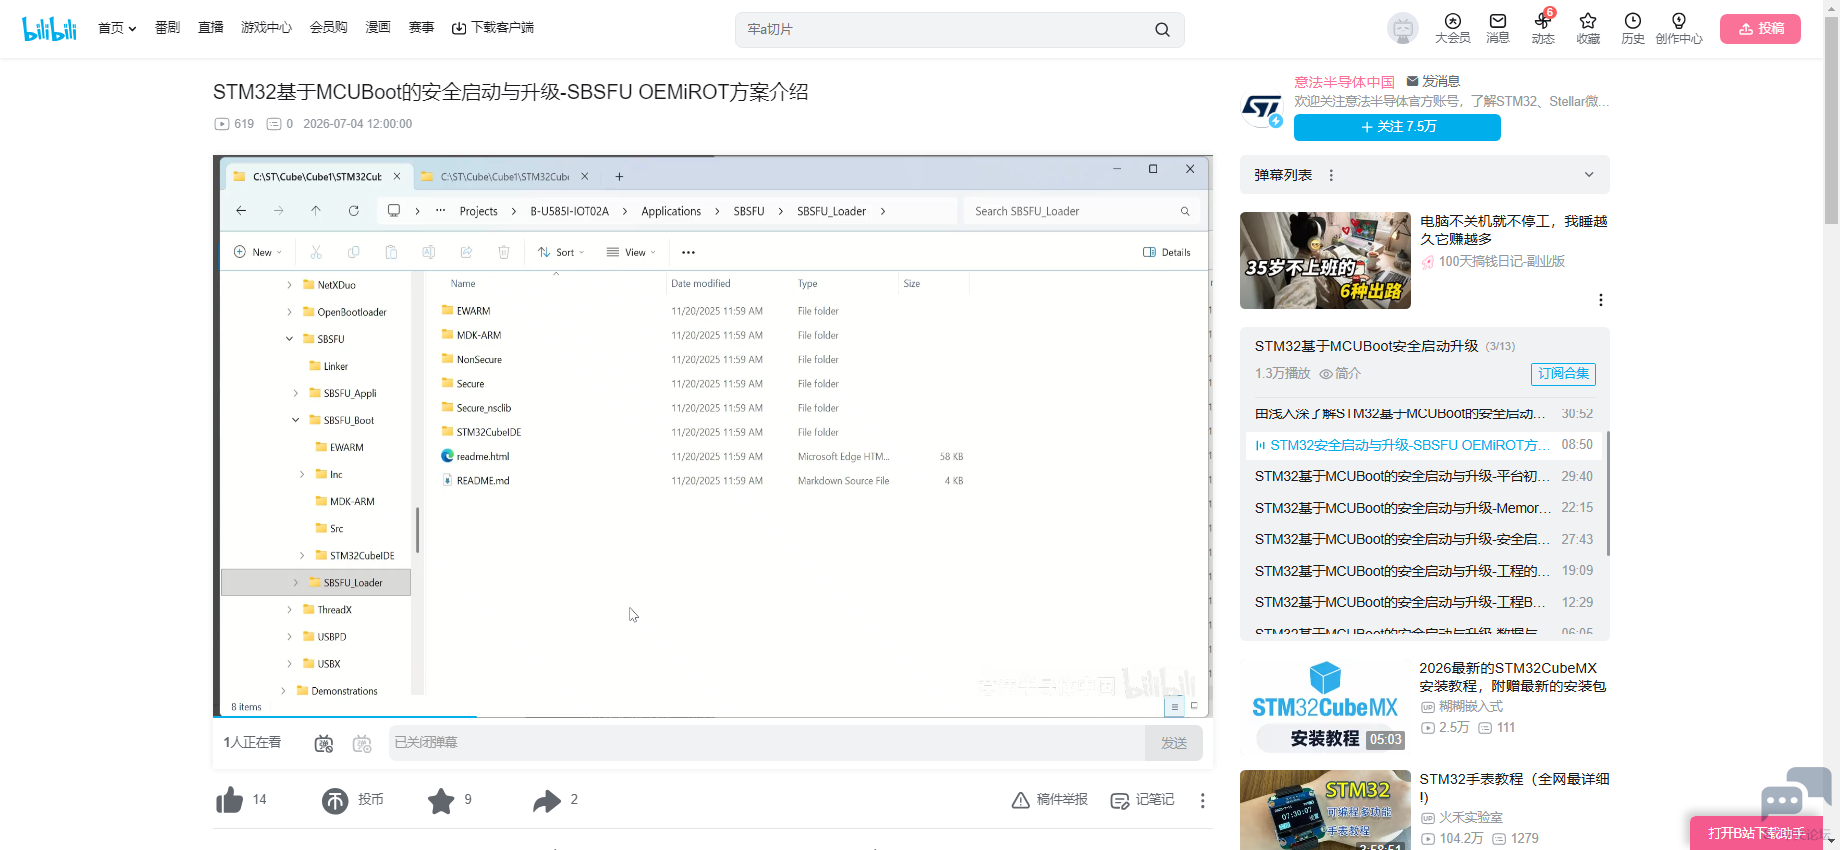1840x850 pixels.
Task: Open STM32CubeMX 安装教程 video thumbnail
Action: pyautogui.click(x=1325, y=706)
